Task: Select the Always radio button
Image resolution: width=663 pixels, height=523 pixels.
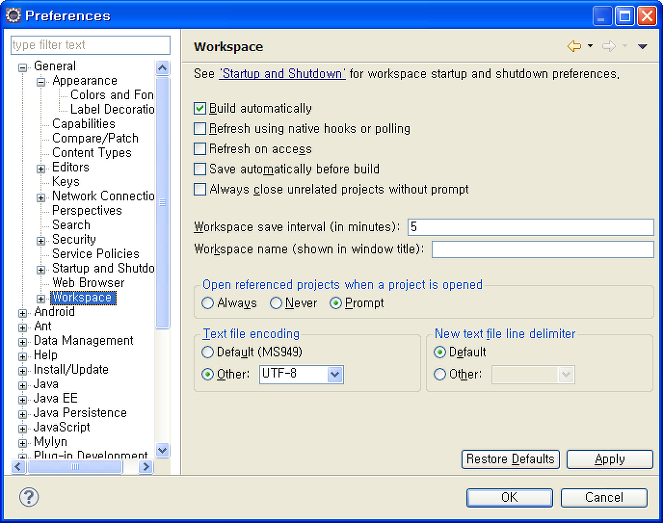Action: click(208, 303)
